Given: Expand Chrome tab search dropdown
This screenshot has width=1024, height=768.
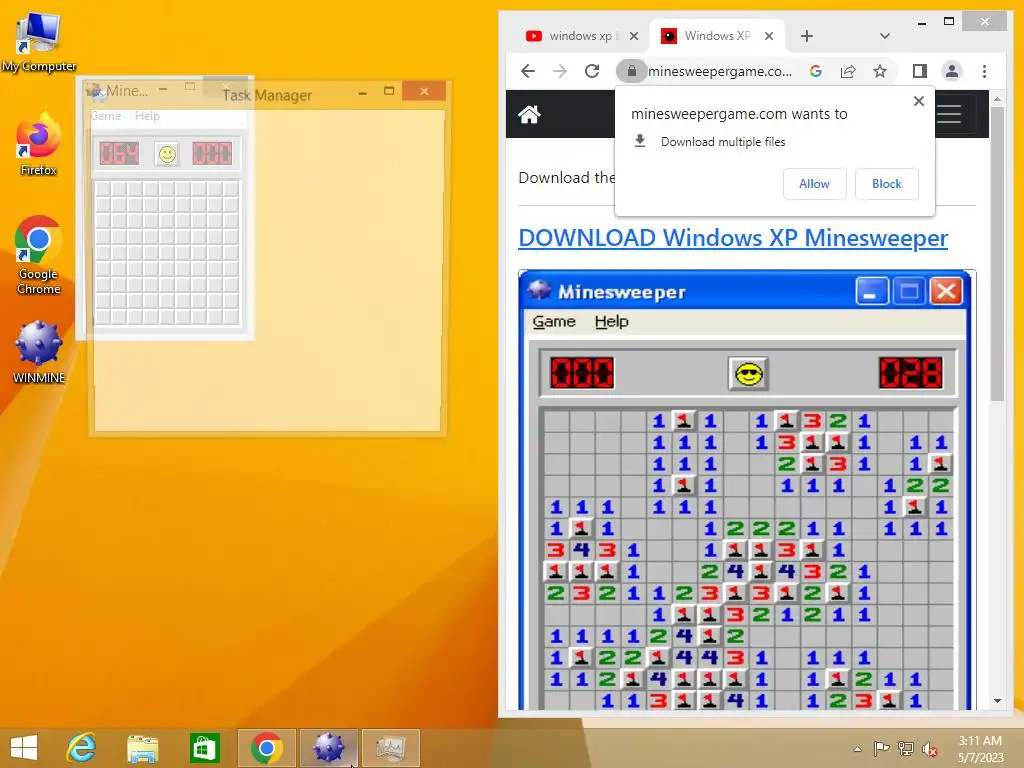Looking at the screenshot, I should [x=885, y=36].
